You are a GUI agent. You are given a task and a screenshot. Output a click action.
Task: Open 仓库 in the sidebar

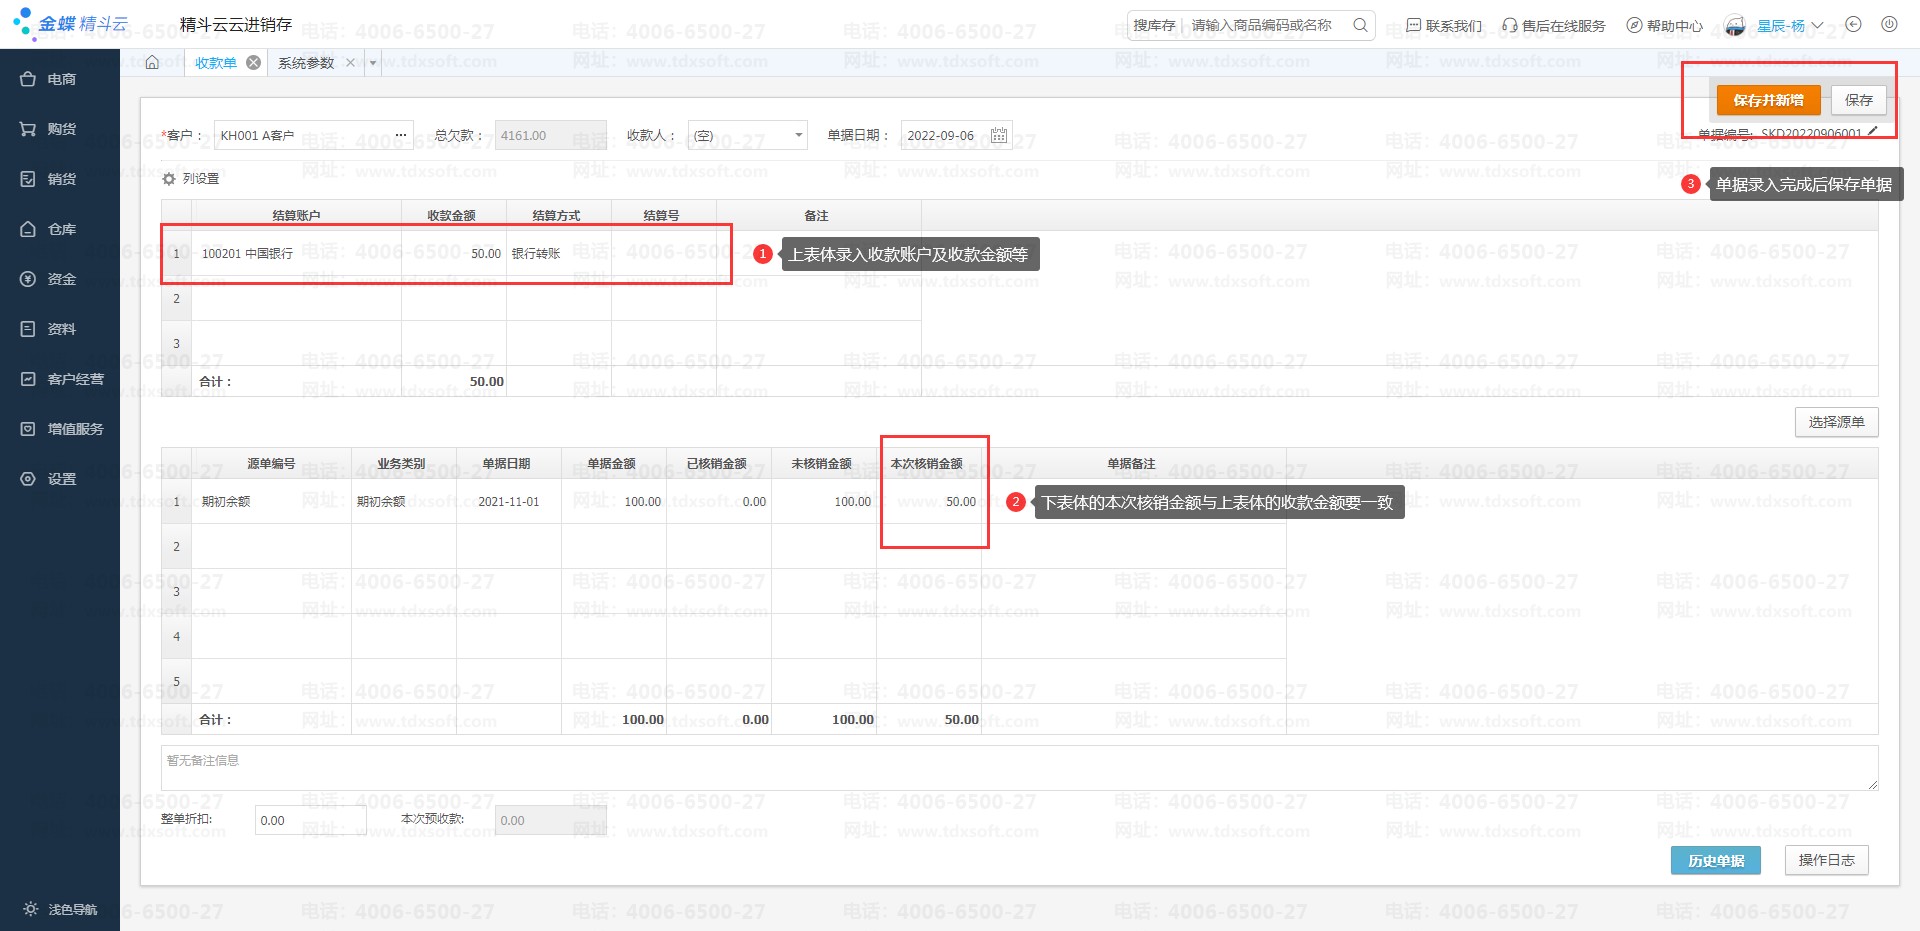coord(61,229)
